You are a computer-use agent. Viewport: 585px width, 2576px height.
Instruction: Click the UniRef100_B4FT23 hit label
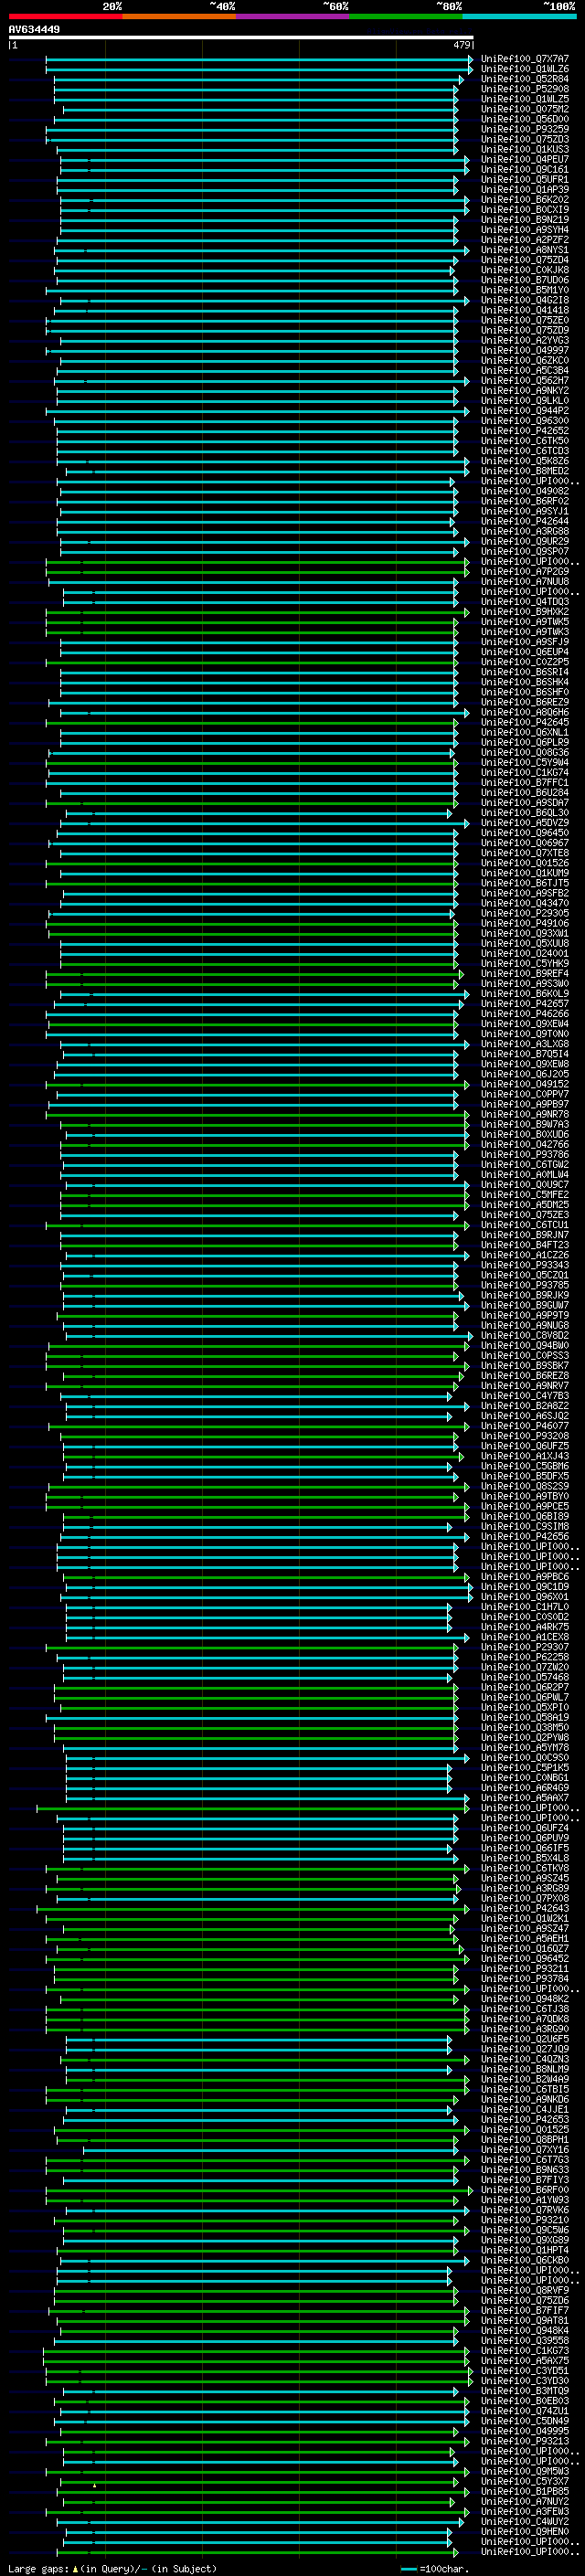pyautogui.click(x=525, y=1245)
